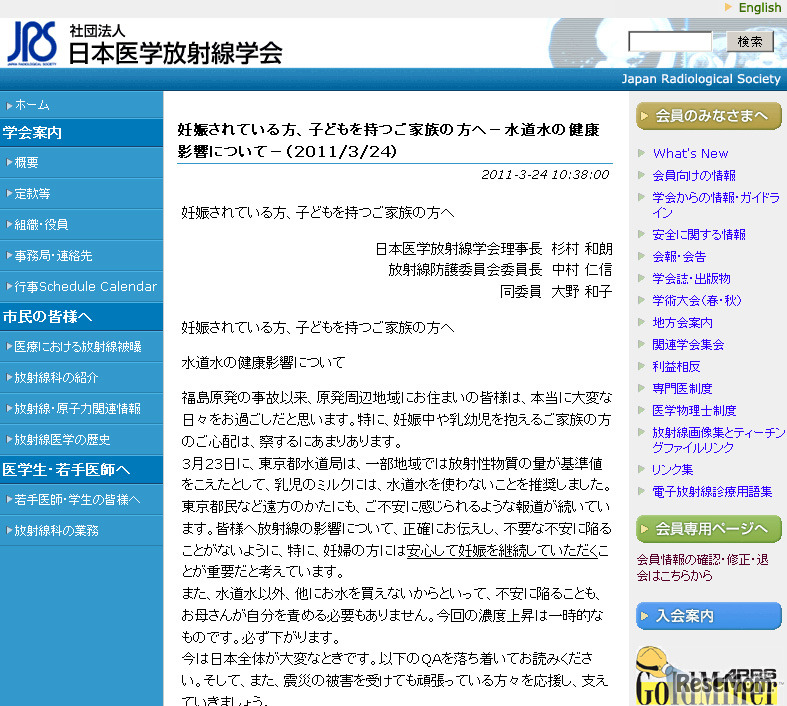Viewport: 787px width, 706px height.
Task: Click the arrow icon on 会員専用ページへ button
Action: 645,529
